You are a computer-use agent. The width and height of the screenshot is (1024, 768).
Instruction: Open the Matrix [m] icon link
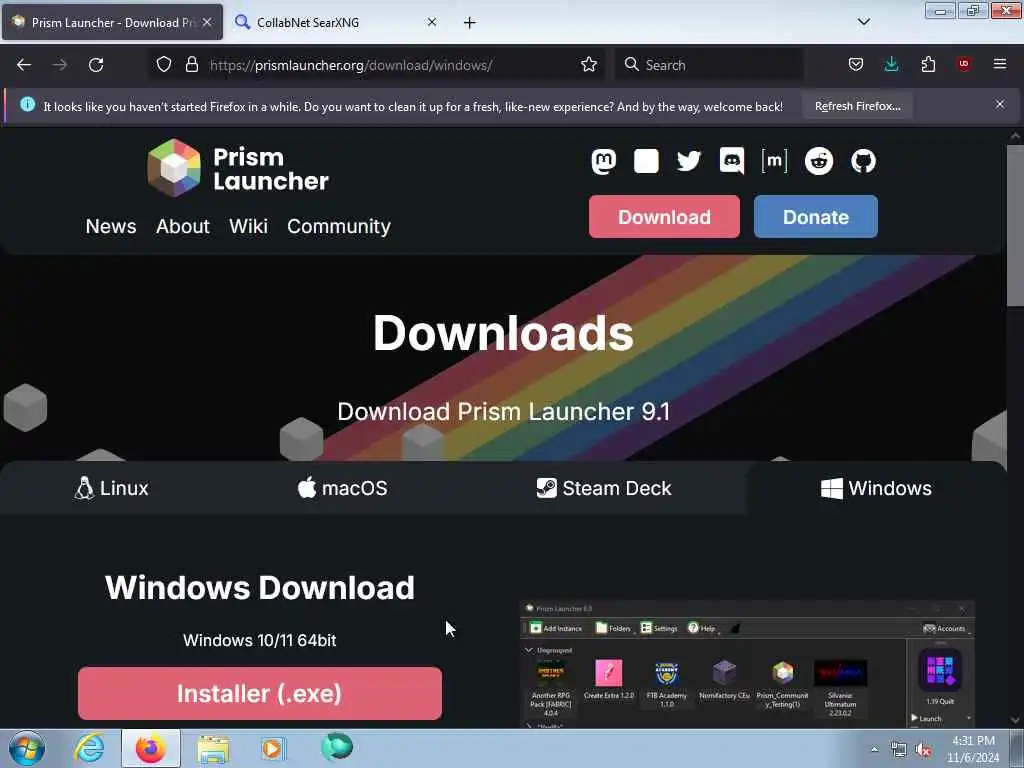click(x=775, y=161)
